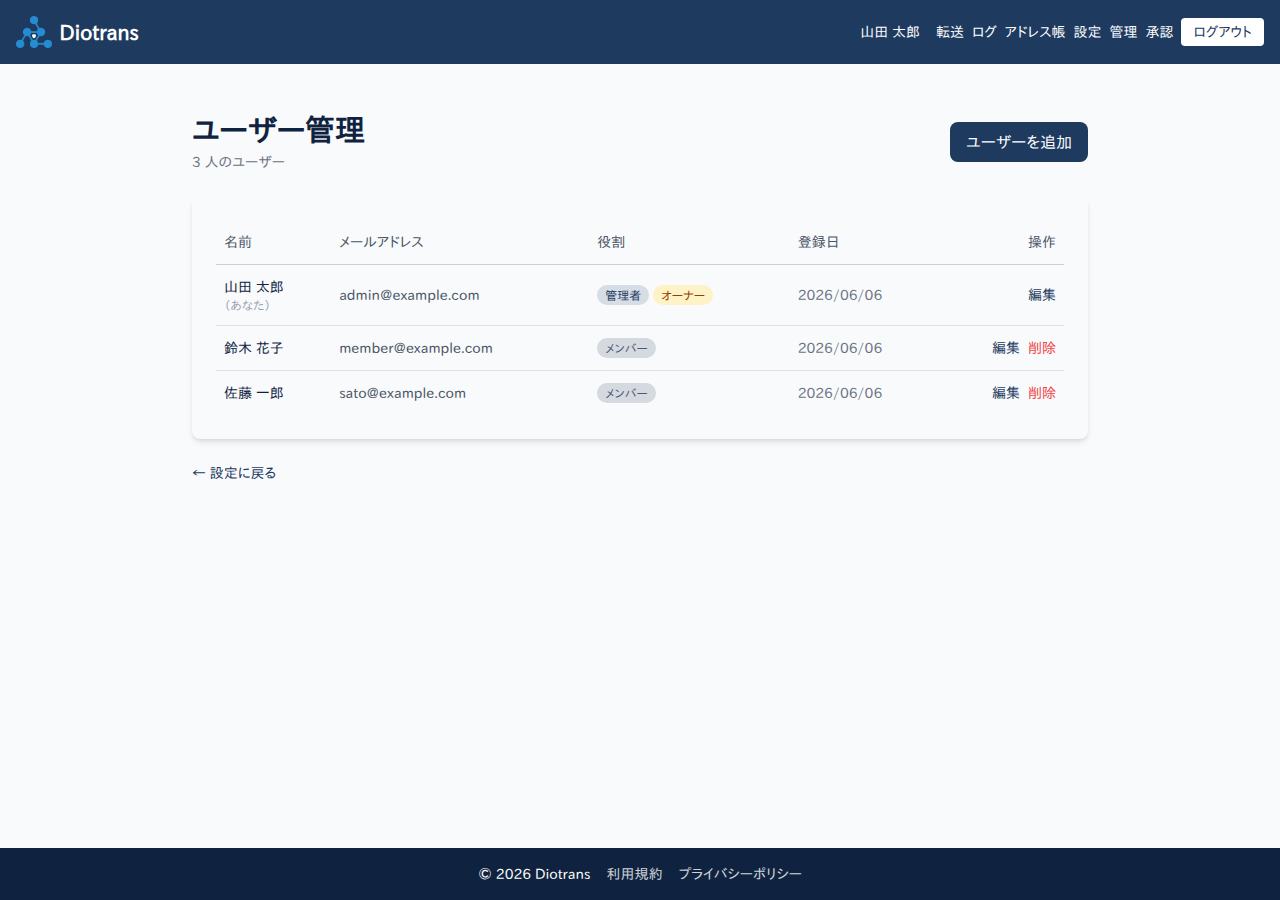Select 設定 in the header navigation
The height and width of the screenshot is (900, 1280).
pos(1087,32)
